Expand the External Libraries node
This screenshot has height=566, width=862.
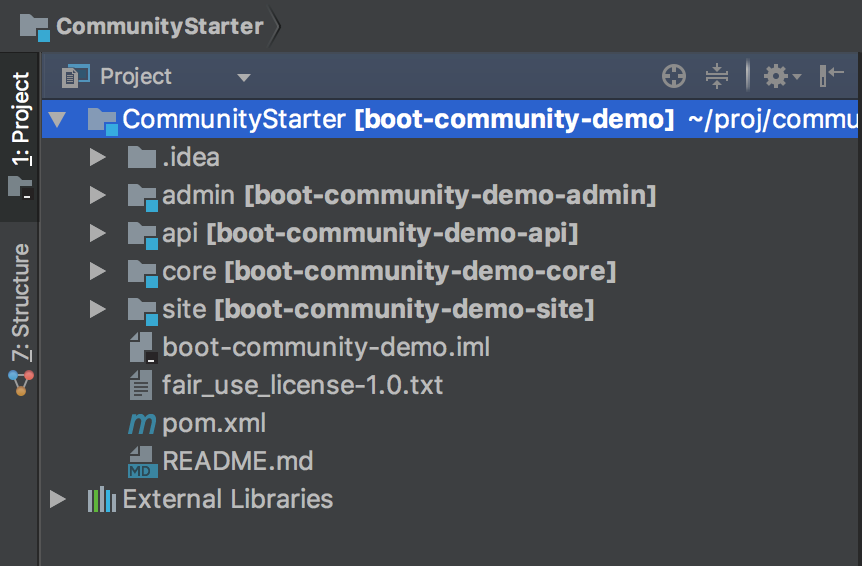coord(58,500)
